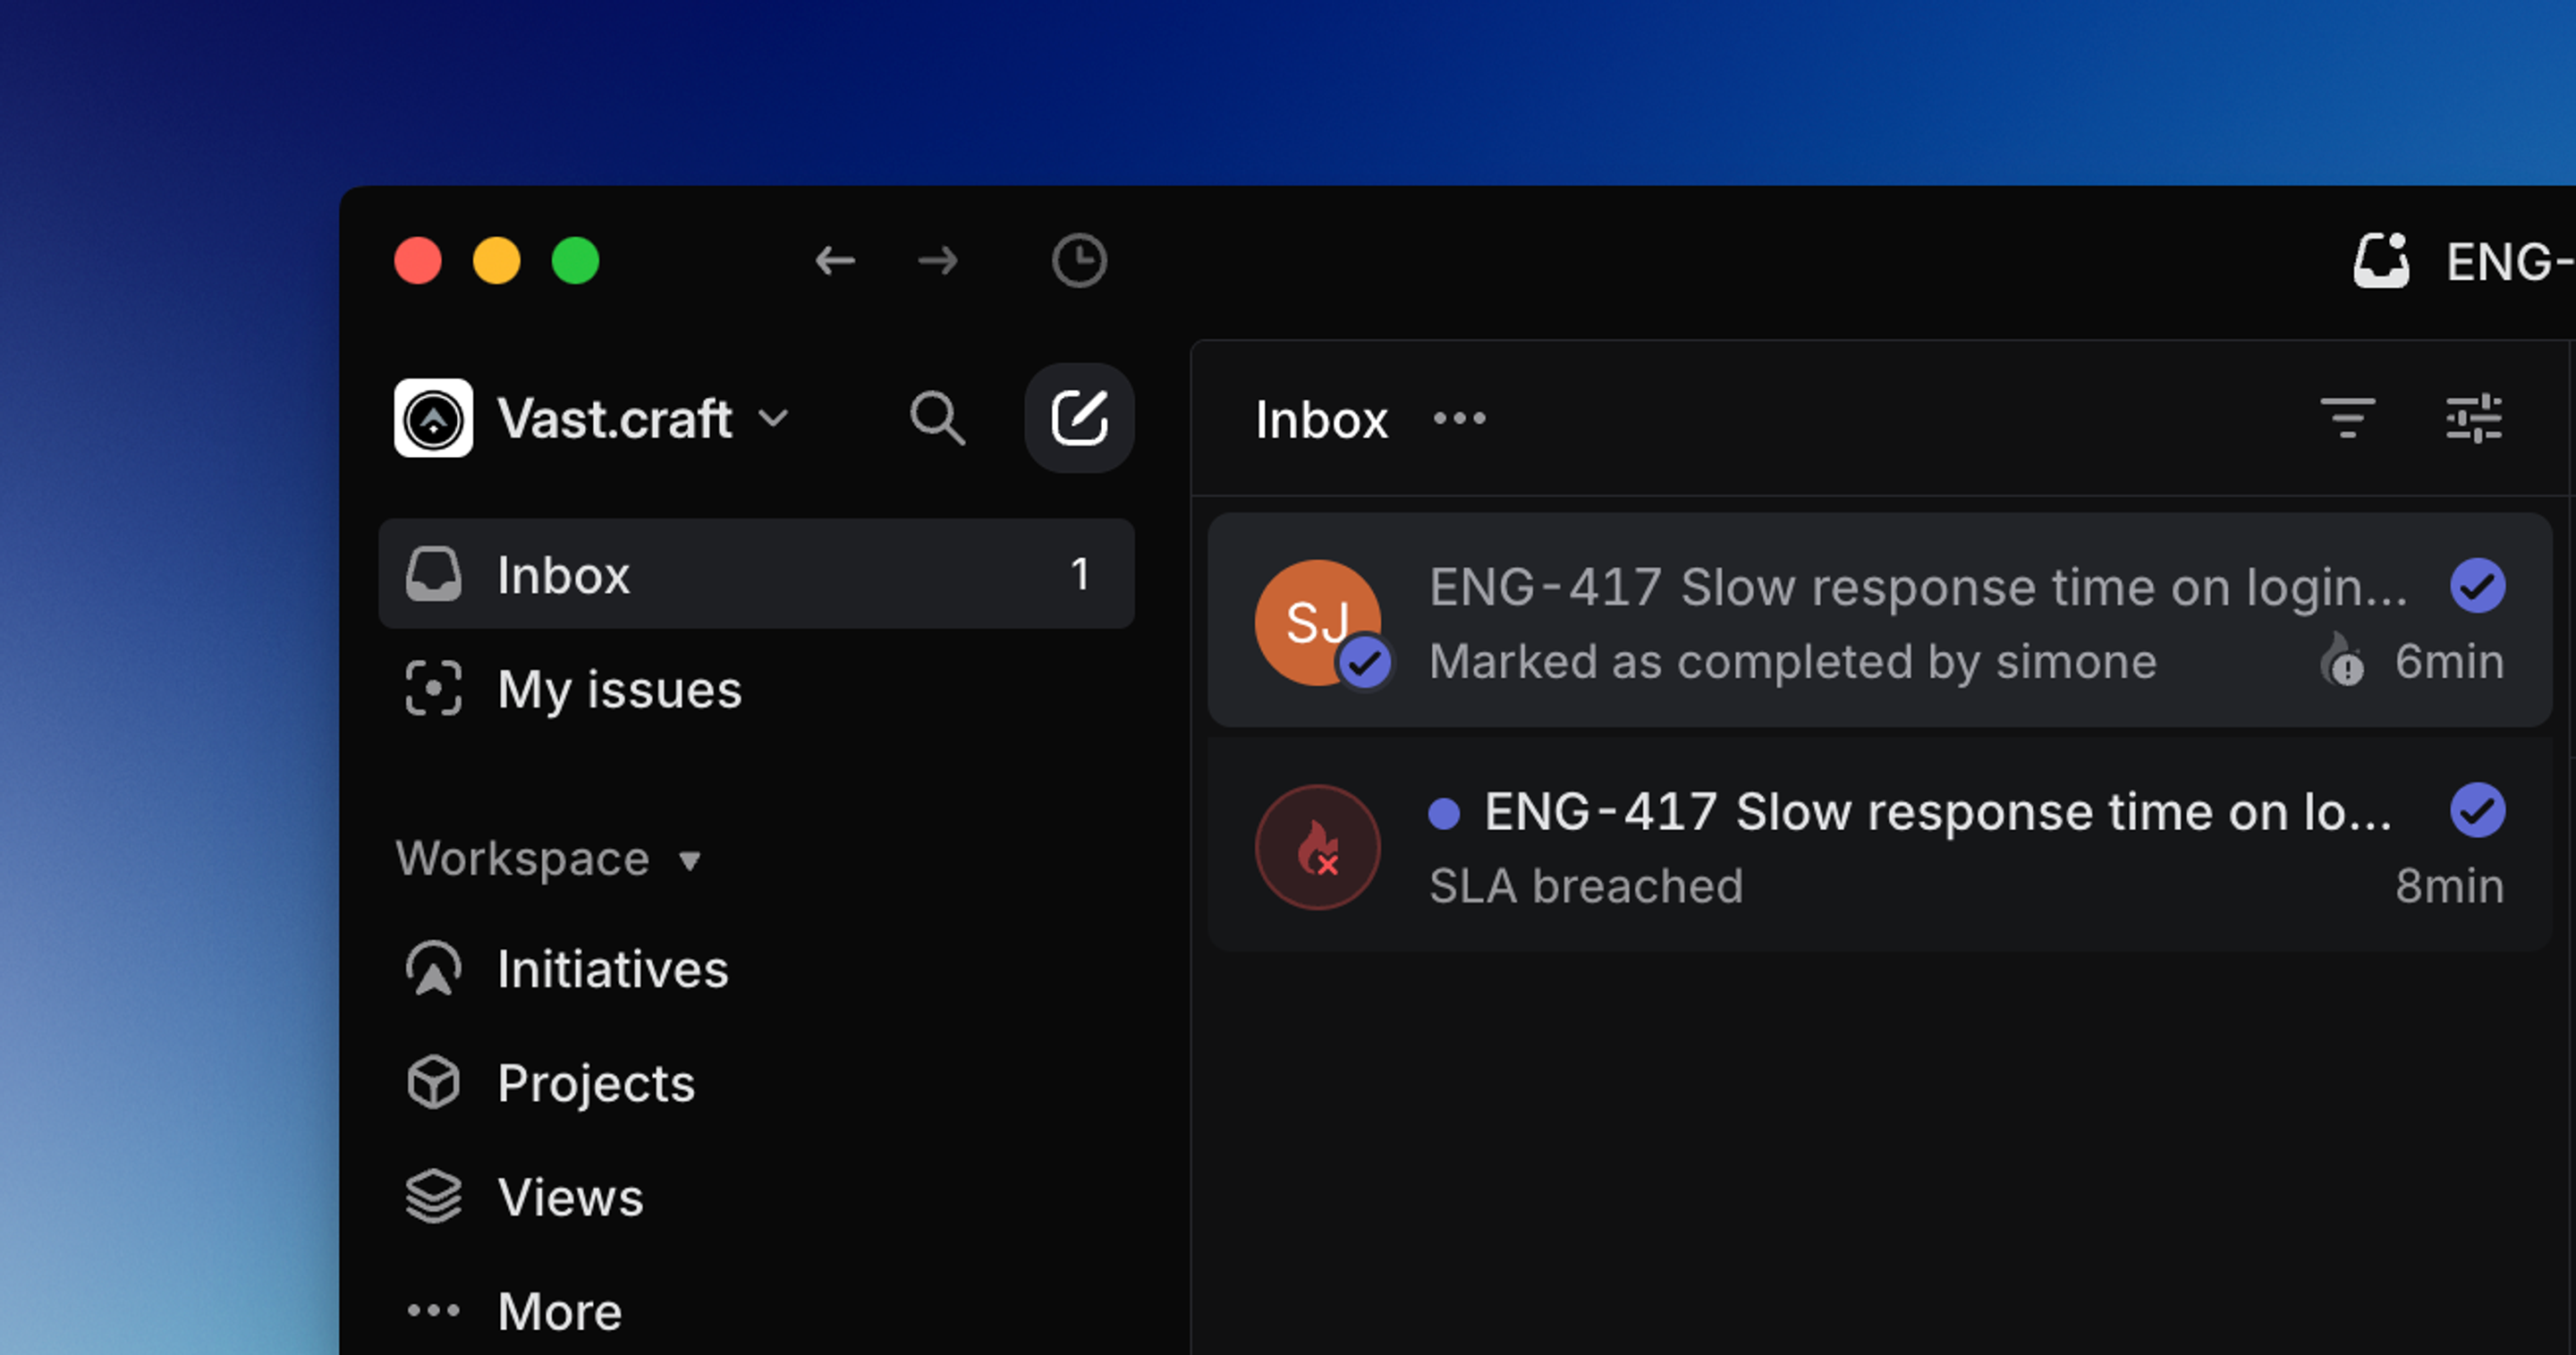Open the Vast.craft workspace menu
The width and height of the screenshot is (2576, 1355).
(x=643, y=418)
